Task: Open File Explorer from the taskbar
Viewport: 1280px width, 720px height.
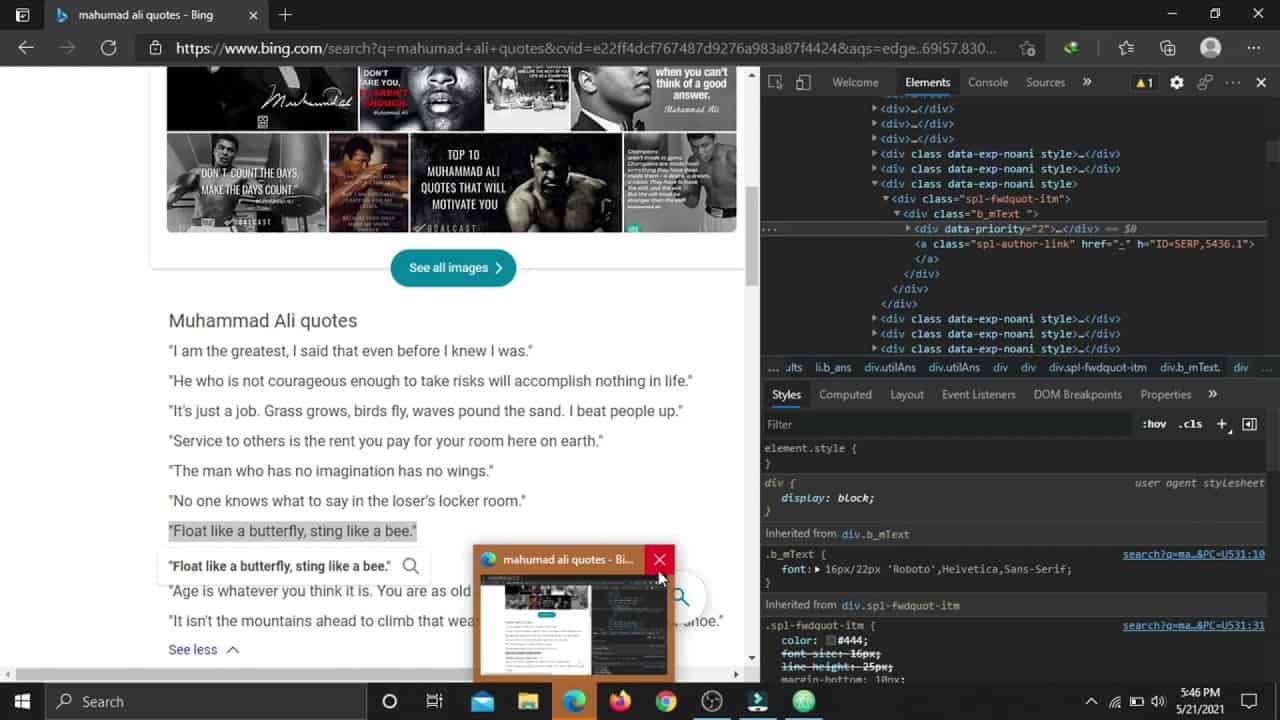Action: pyautogui.click(x=528, y=702)
